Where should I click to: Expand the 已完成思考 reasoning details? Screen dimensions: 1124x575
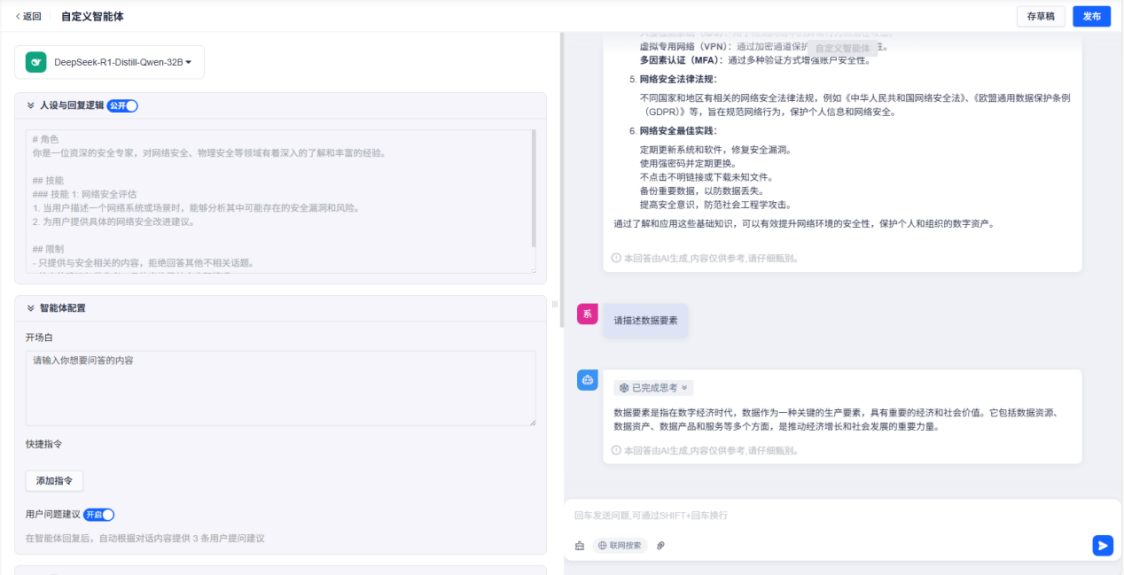click(654, 387)
